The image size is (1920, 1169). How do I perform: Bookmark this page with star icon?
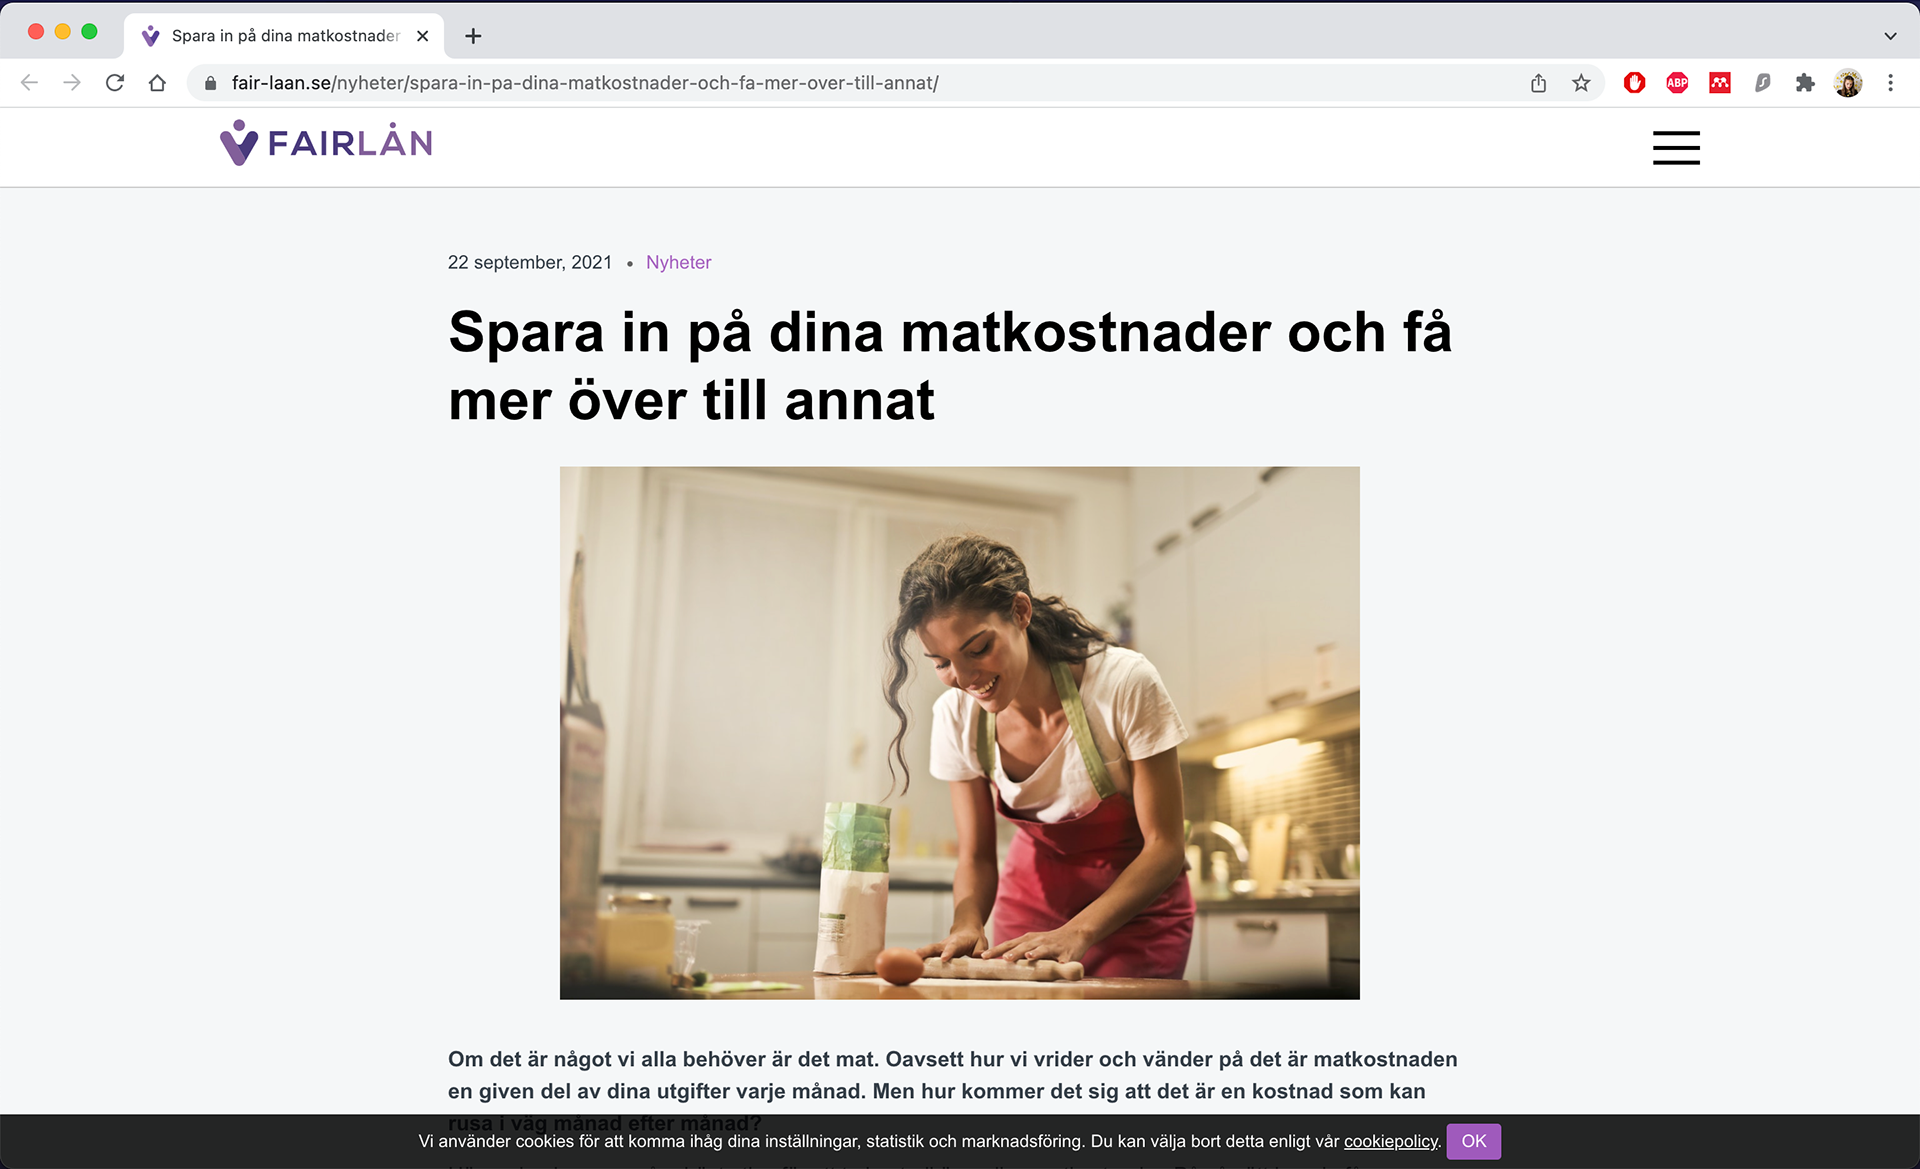coord(1581,83)
